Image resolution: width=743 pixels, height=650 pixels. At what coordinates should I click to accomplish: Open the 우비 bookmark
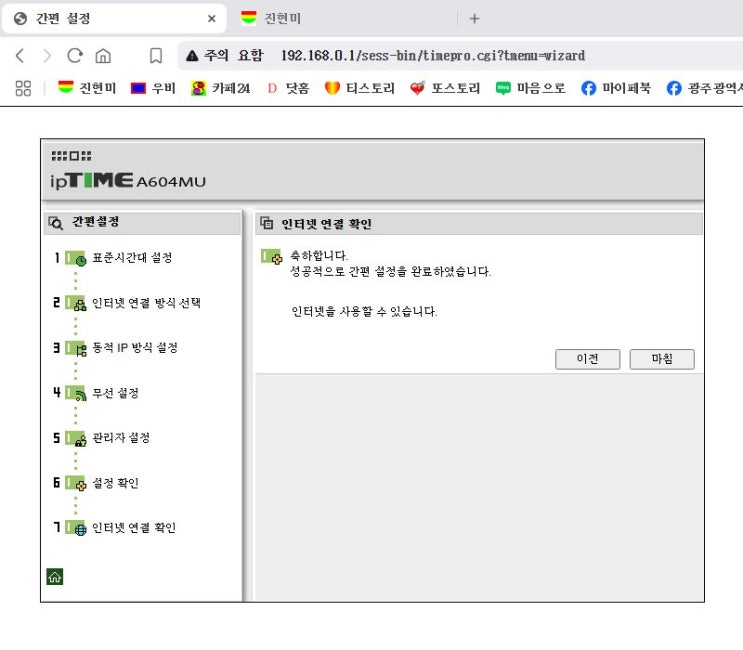pyautogui.click(x=153, y=88)
